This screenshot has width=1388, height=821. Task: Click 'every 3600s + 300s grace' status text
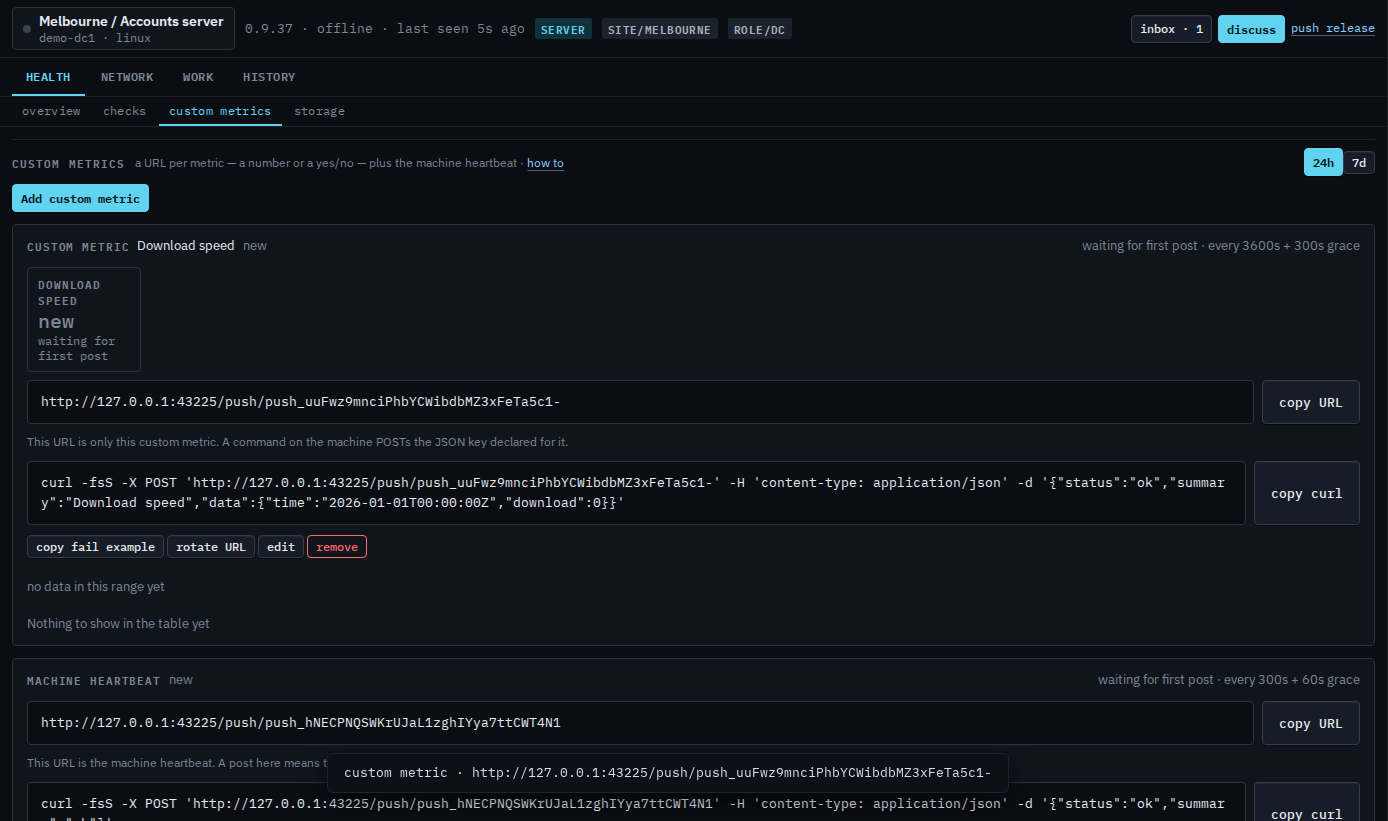(x=1284, y=246)
